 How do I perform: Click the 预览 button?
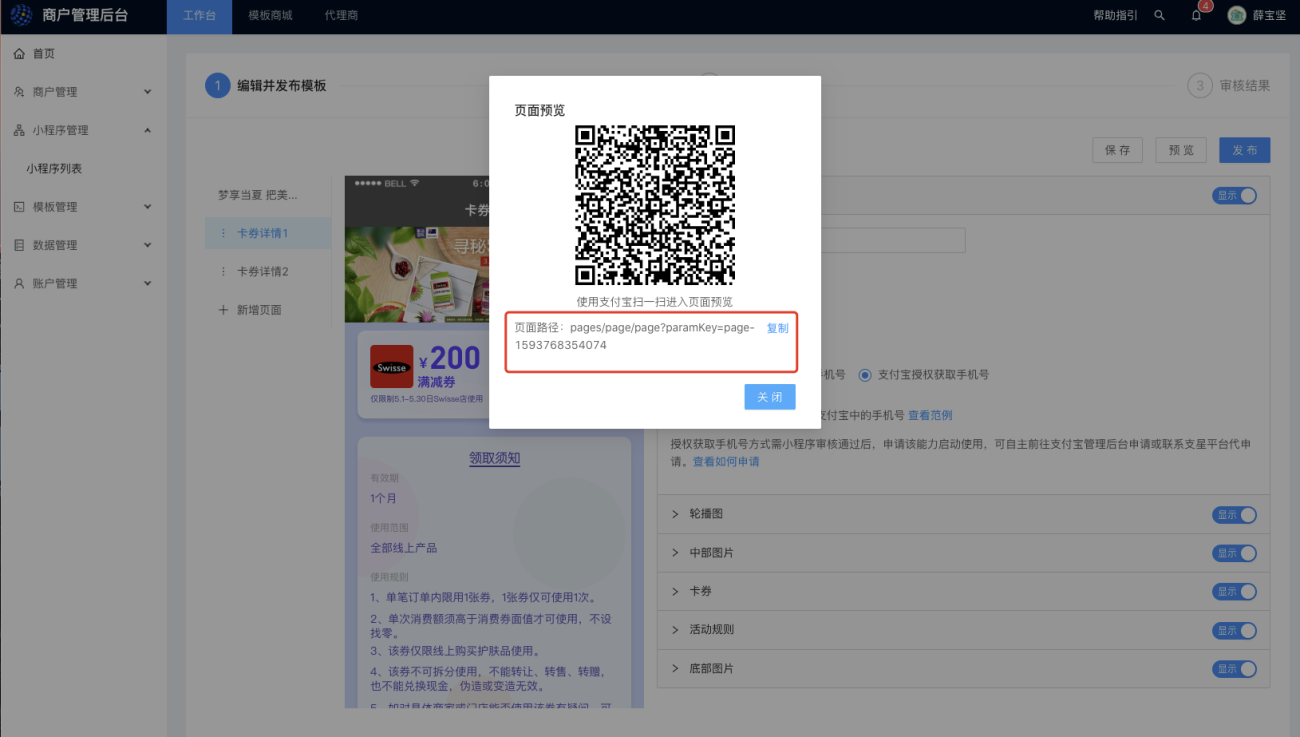tap(1181, 150)
